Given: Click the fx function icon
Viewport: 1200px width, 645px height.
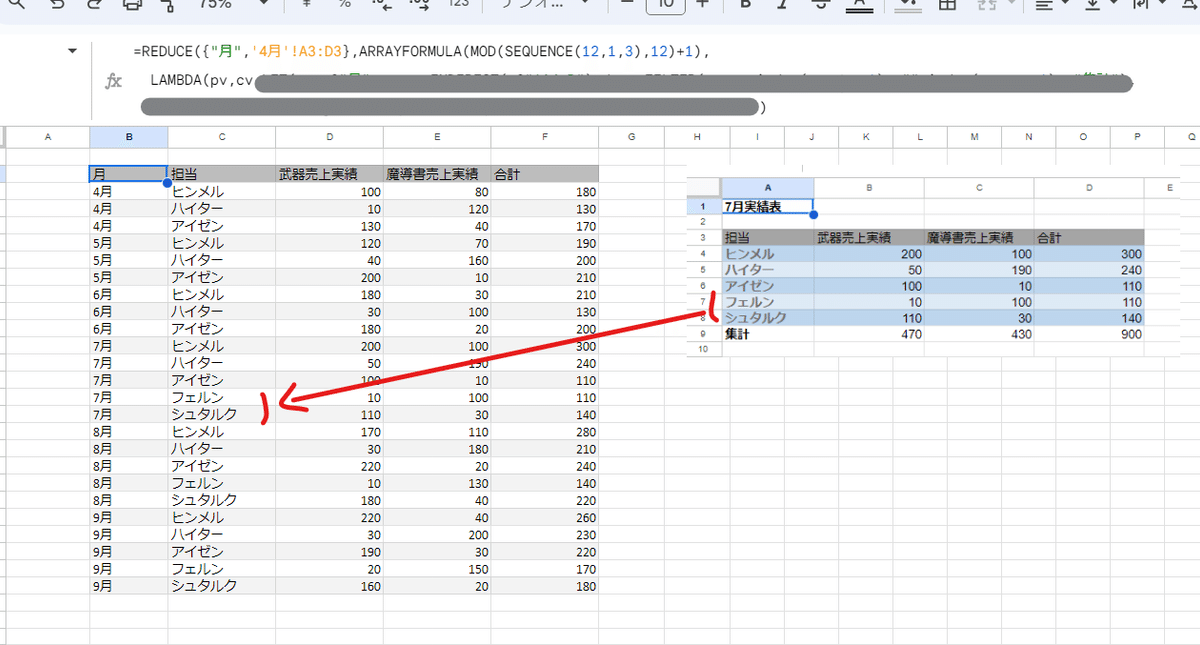Looking at the screenshot, I should click(x=114, y=80).
